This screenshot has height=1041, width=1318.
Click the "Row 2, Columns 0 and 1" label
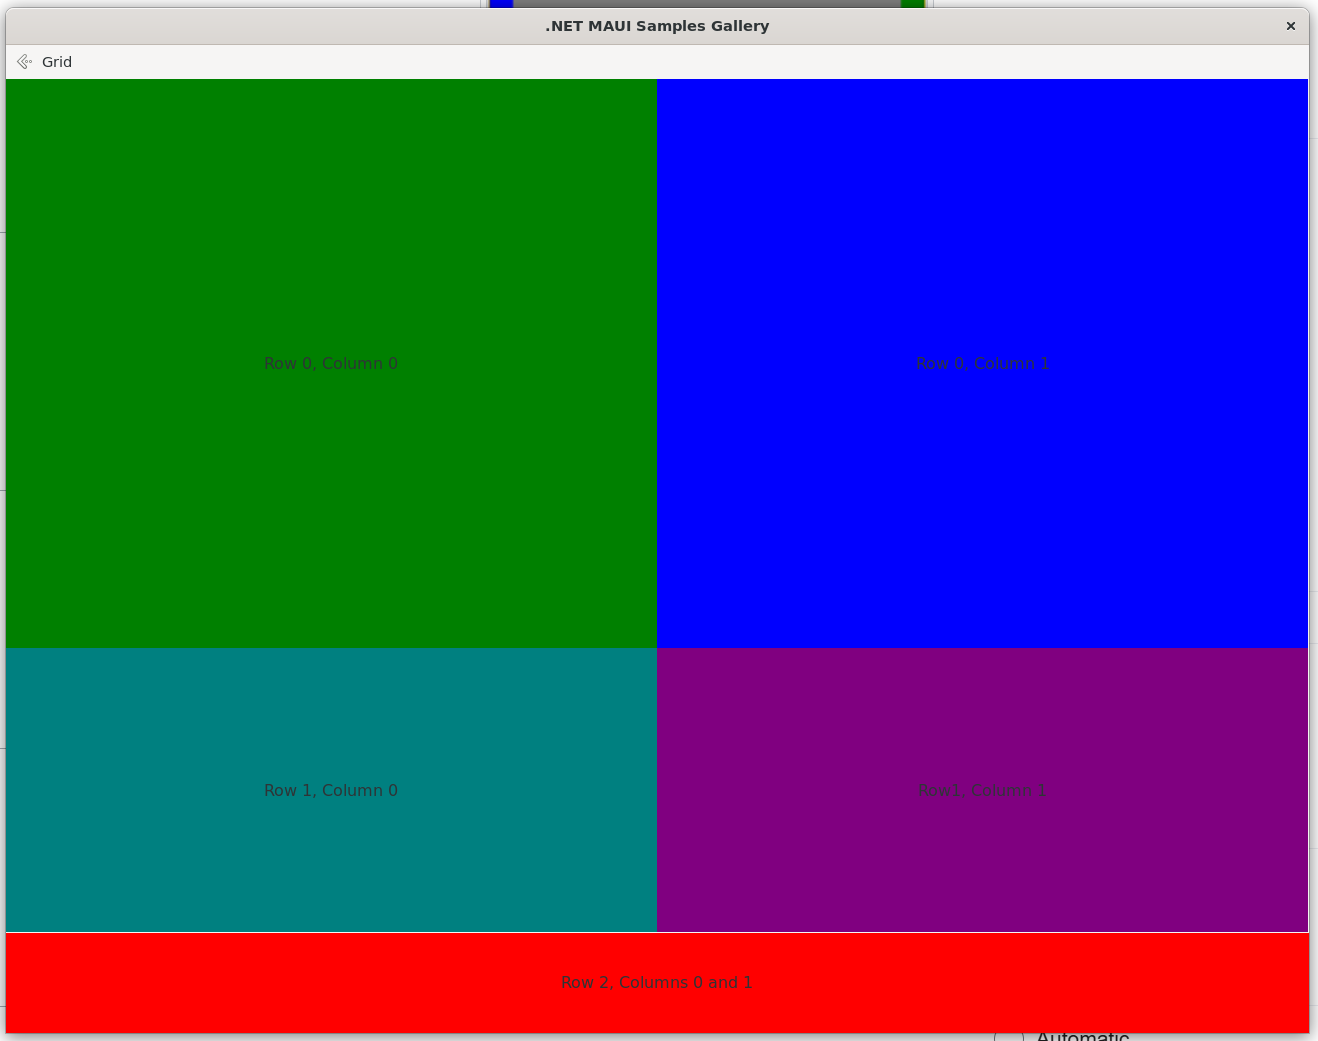656,982
